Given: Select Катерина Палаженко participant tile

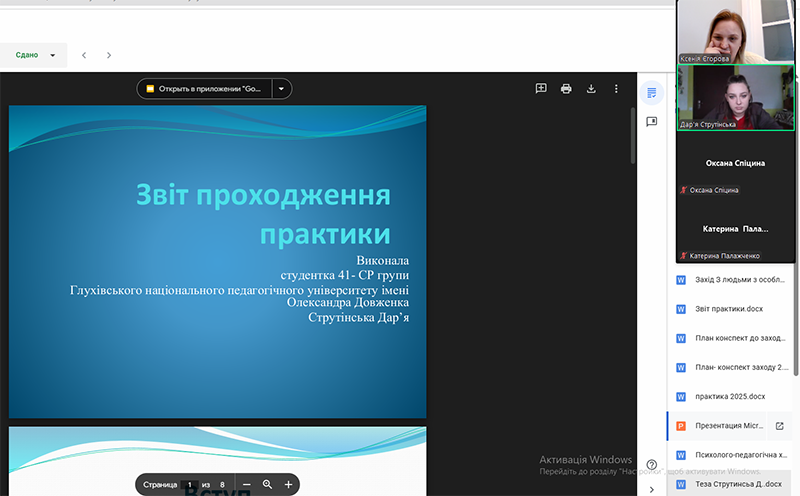Looking at the screenshot, I should [736, 229].
